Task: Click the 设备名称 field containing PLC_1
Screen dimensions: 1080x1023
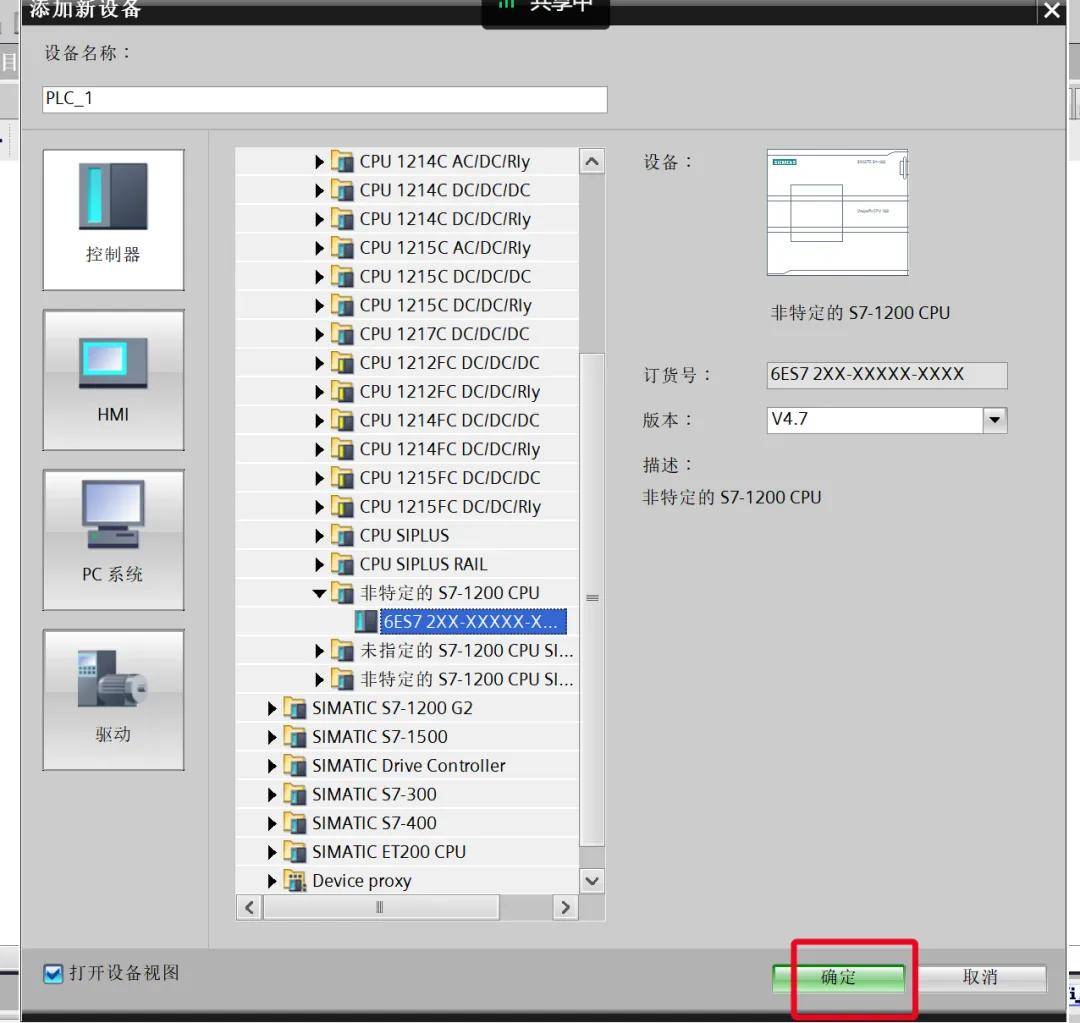Action: click(324, 99)
